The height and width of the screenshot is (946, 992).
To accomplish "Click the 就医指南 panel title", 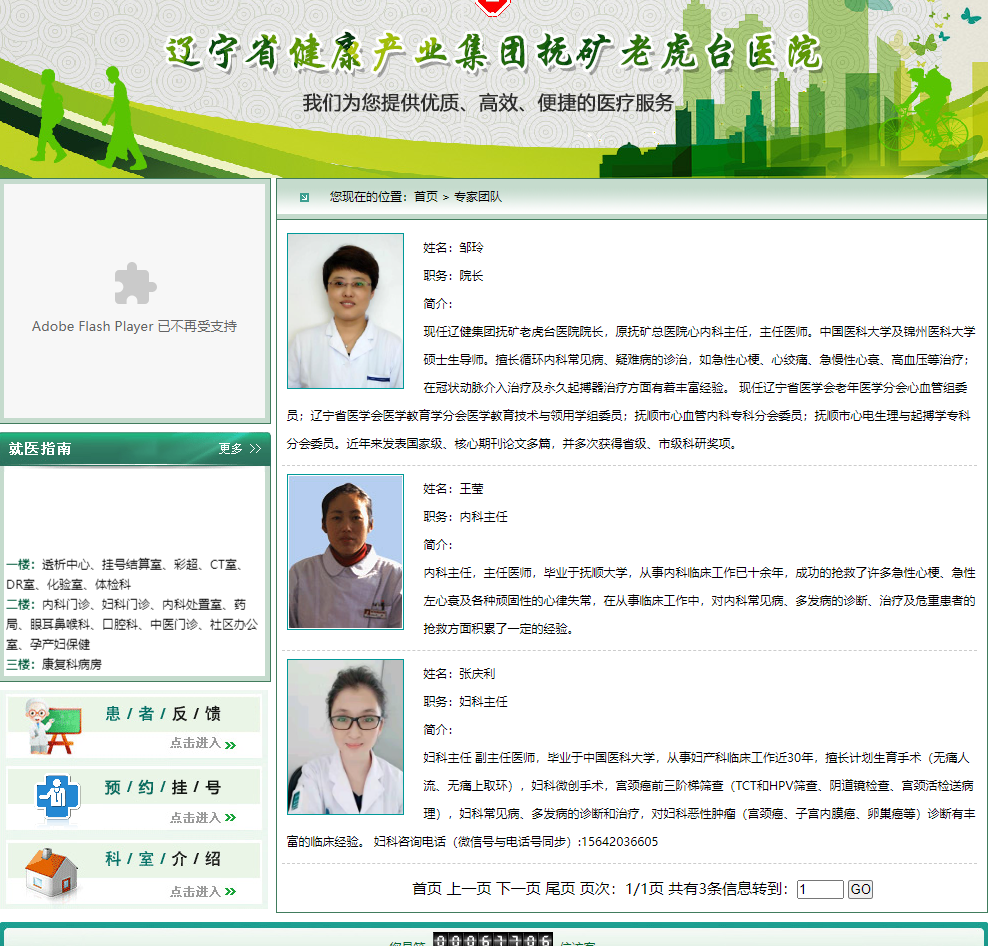I will [x=40, y=449].
